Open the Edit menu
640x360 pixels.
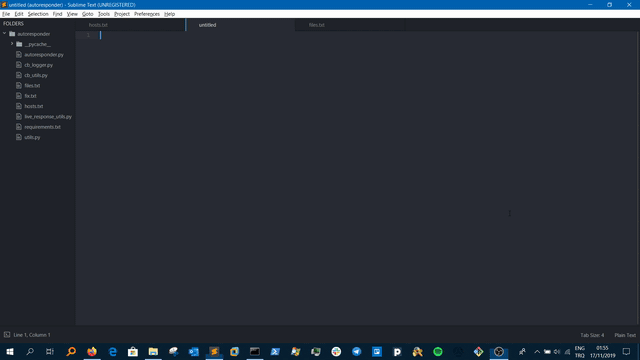[19, 14]
